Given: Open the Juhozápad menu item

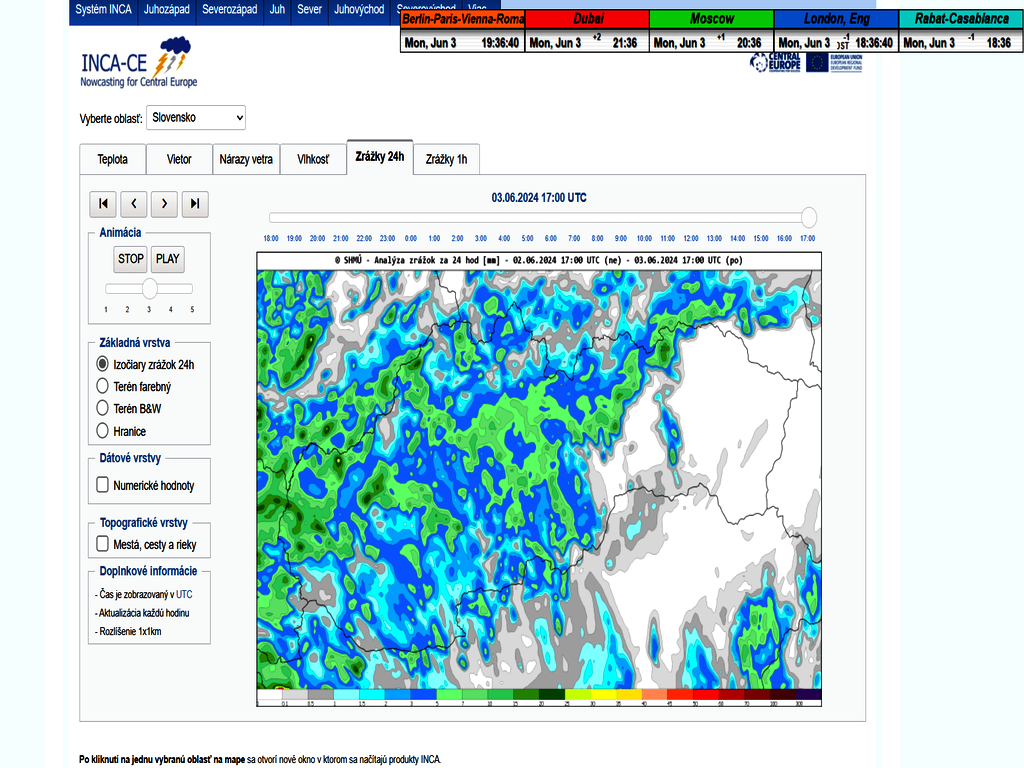Looking at the screenshot, I should [x=165, y=9].
